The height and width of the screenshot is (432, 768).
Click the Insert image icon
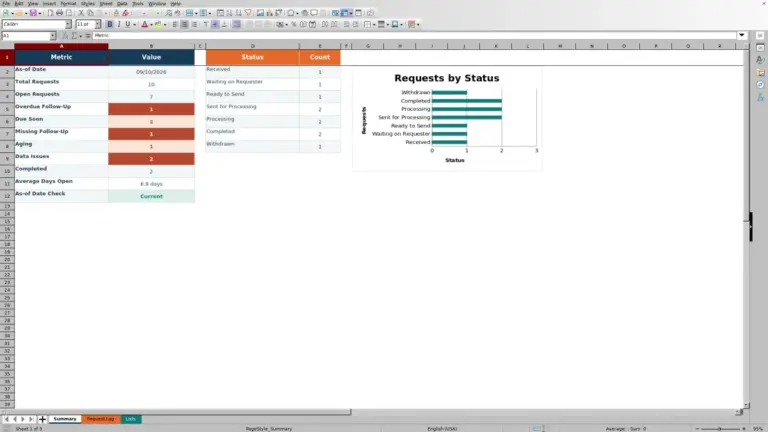pyautogui.click(x=260, y=13)
